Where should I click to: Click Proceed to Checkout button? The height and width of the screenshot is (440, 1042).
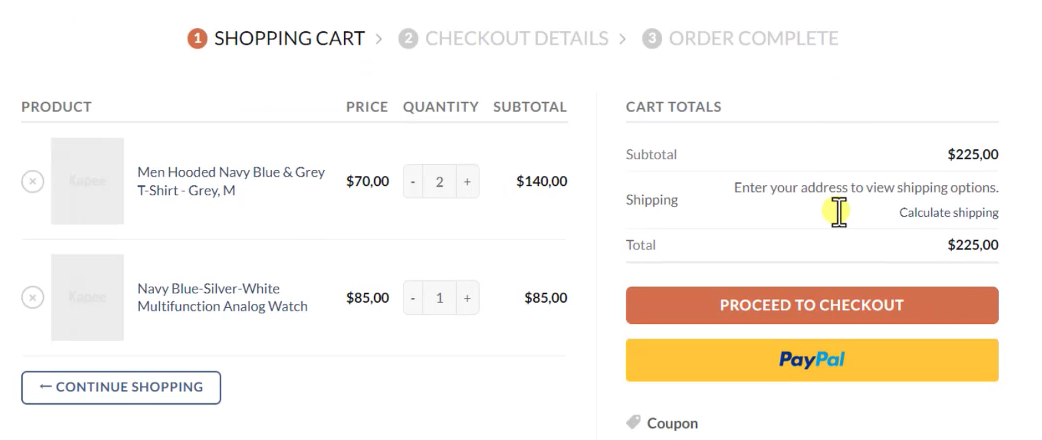click(811, 306)
